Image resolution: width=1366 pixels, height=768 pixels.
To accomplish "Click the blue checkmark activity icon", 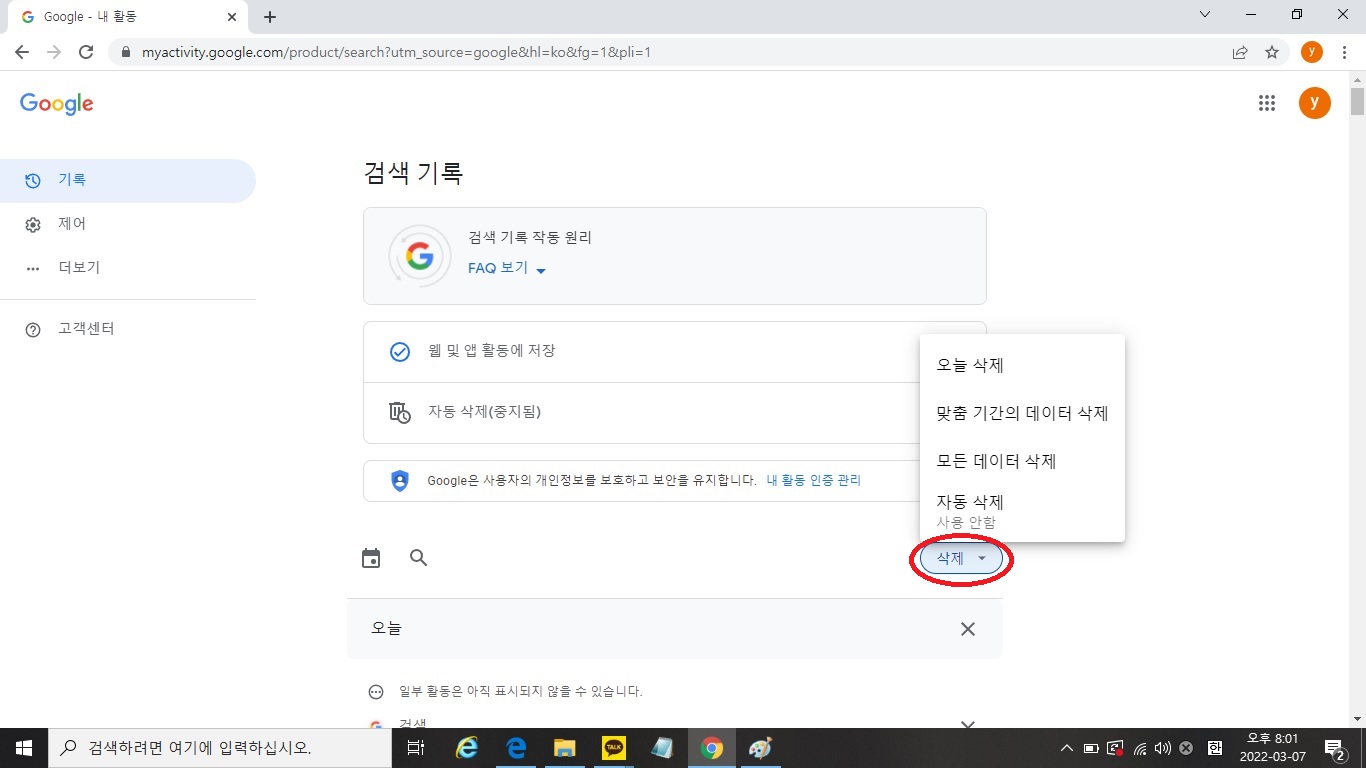I will 399,352.
